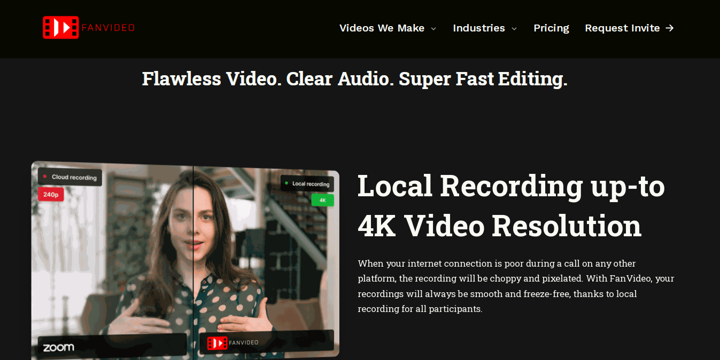
Task: Click the Flawless Video headline text
Action: (354, 79)
